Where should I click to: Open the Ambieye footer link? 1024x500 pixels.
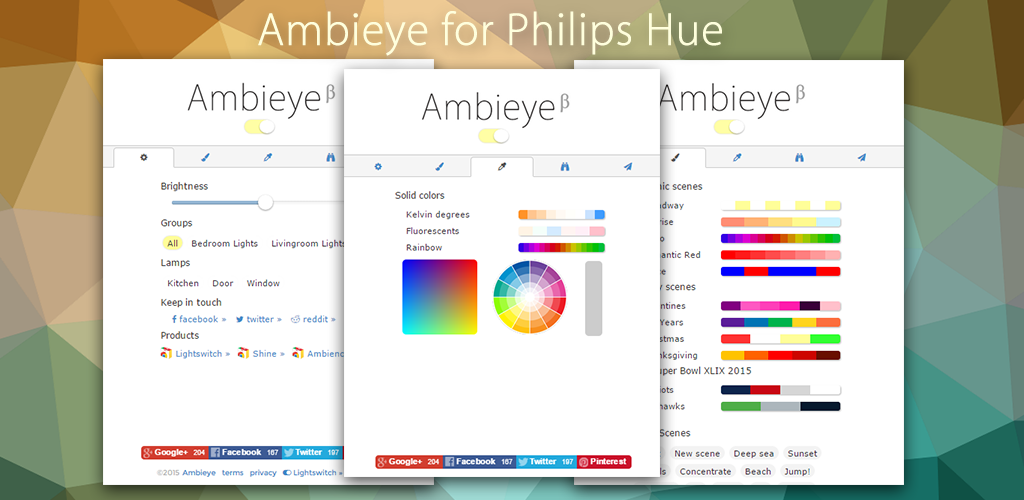pos(199,473)
